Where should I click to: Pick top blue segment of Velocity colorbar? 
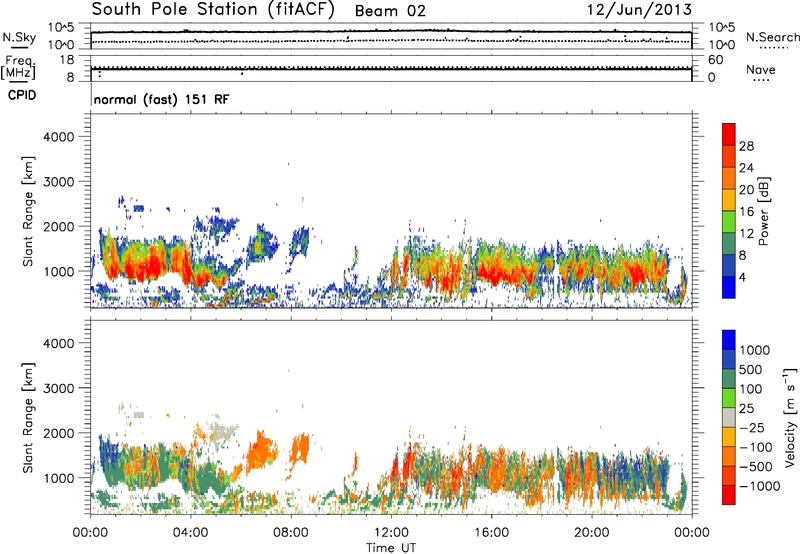pyautogui.click(x=729, y=340)
